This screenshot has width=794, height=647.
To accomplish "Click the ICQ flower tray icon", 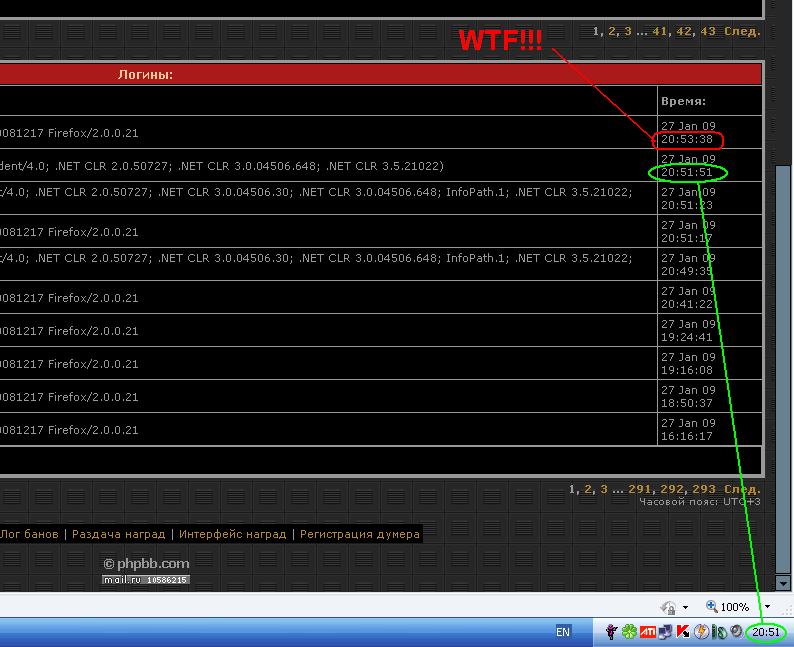I will tap(628, 632).
